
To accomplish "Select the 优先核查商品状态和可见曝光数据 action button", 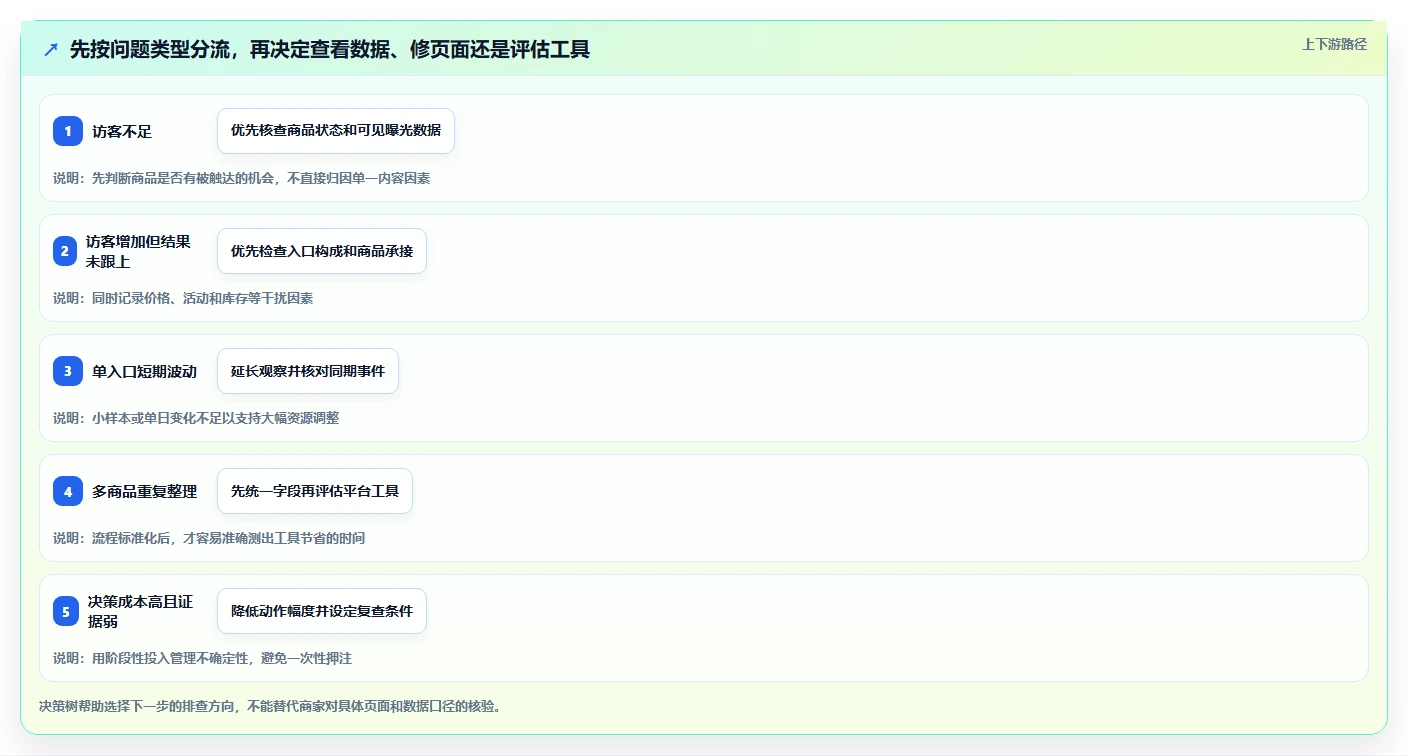I will pos(336,131).
